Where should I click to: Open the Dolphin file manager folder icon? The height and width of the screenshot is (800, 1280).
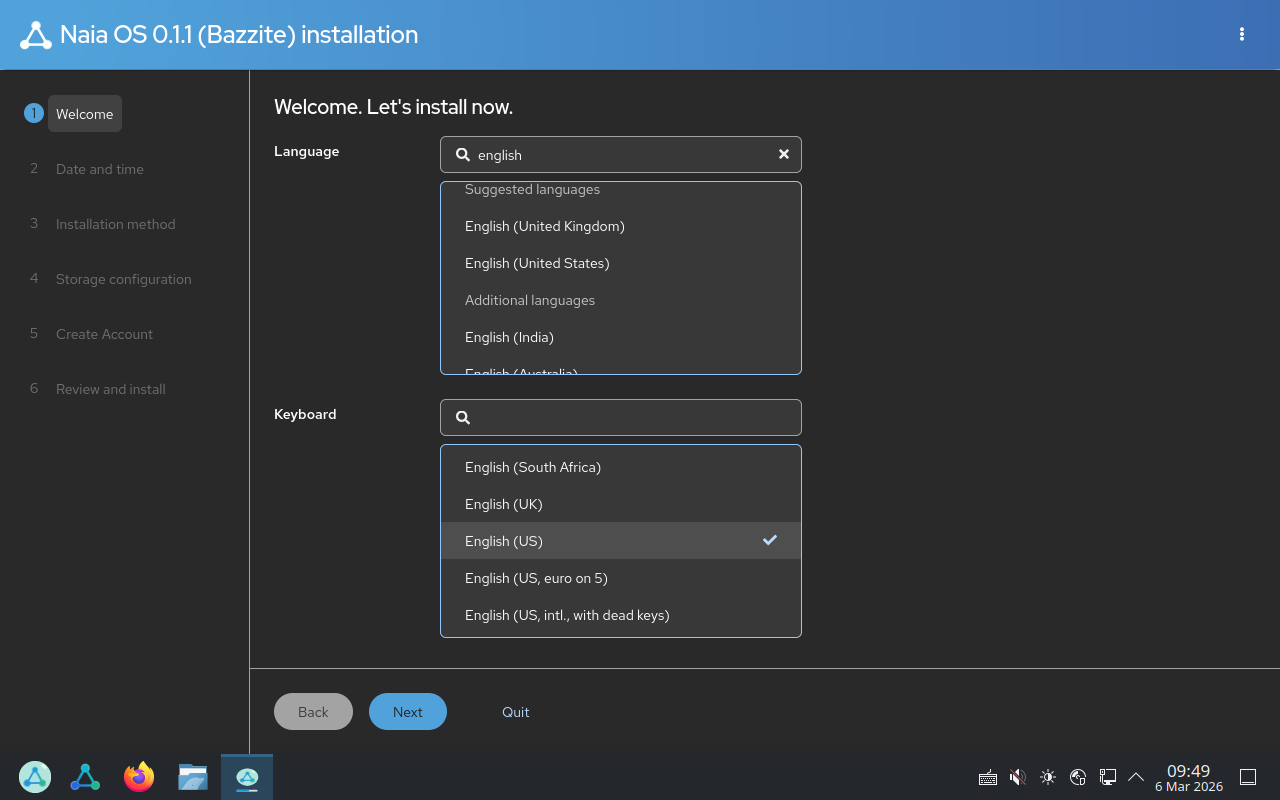[x=193, y=777]
